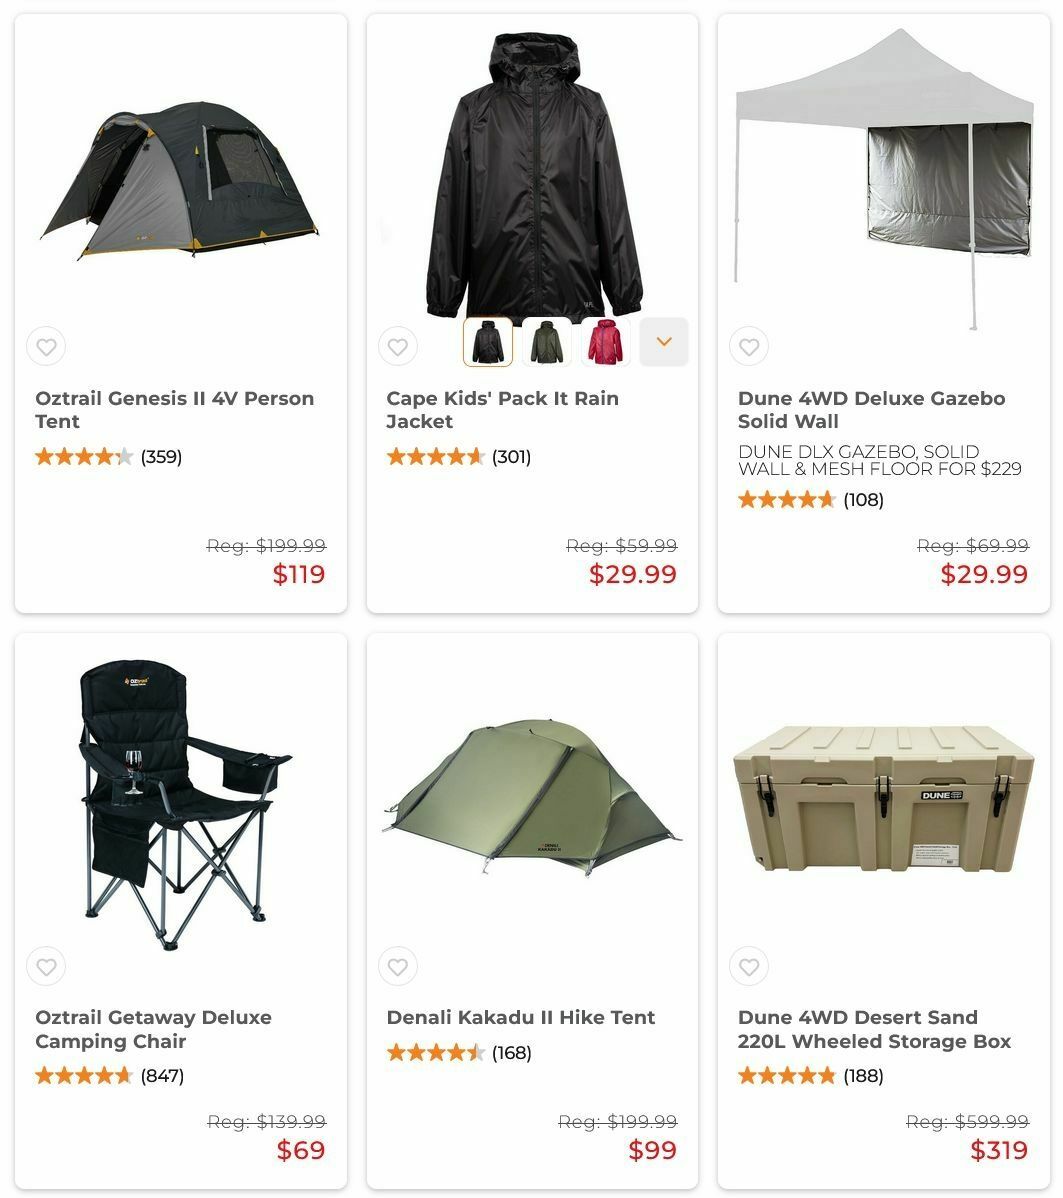Open Dune 4WD Desert Sand Storage Box title

(x=874, y=1029)
